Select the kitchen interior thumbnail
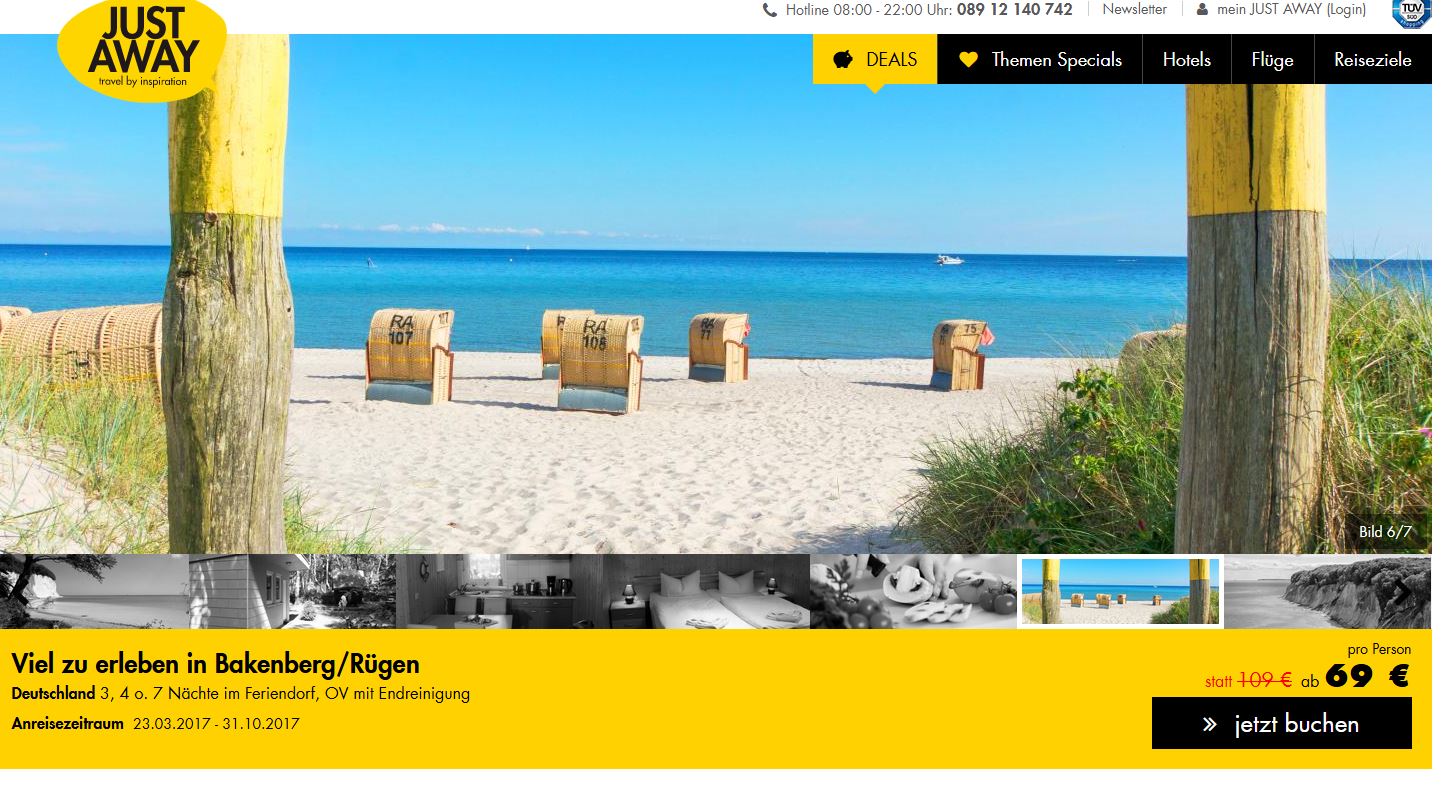Viewport: 1443px width, 787px height. pos(500,592)
